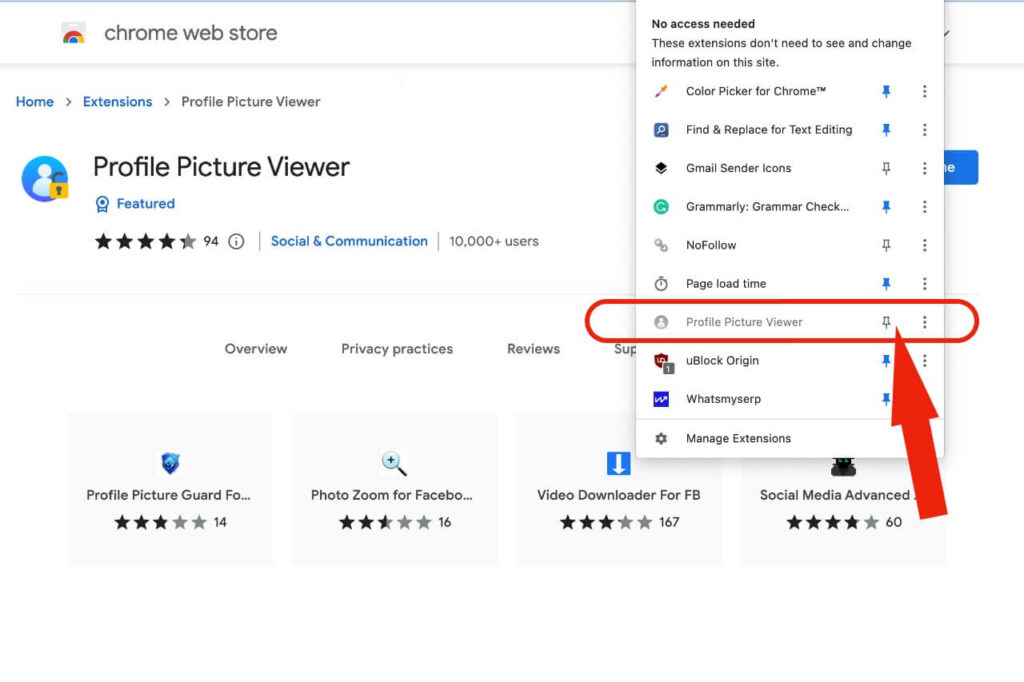The height and width of the screenshot is (682, 1024).
Task: Click the NoFollow extension icon
Action: click(x=661, y=246)
